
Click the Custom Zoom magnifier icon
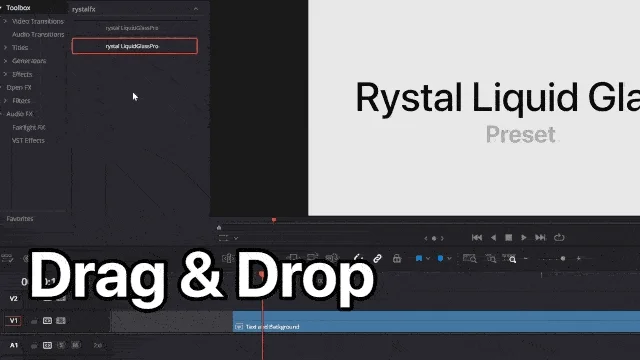click(x=509, y=258)
